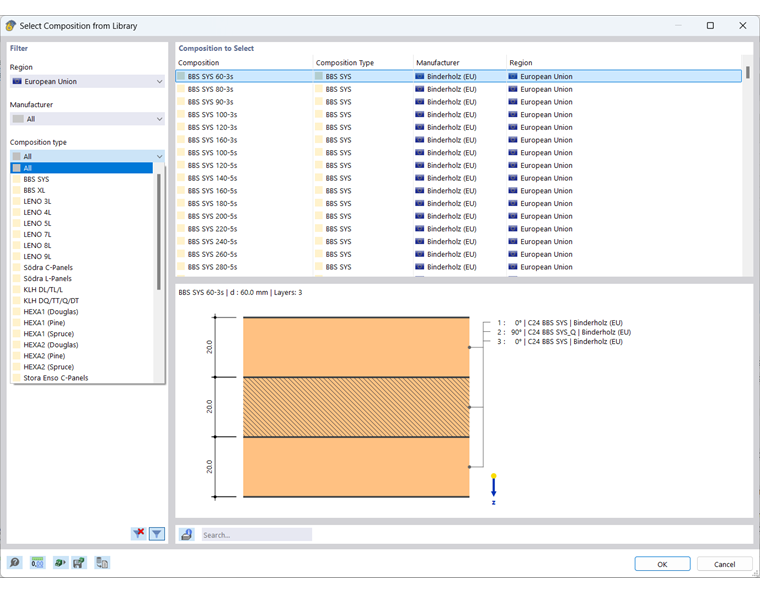This screenshot has height=594, width=760.
Task: Click the composition type list scrollbar
Action: coord(158,232)
